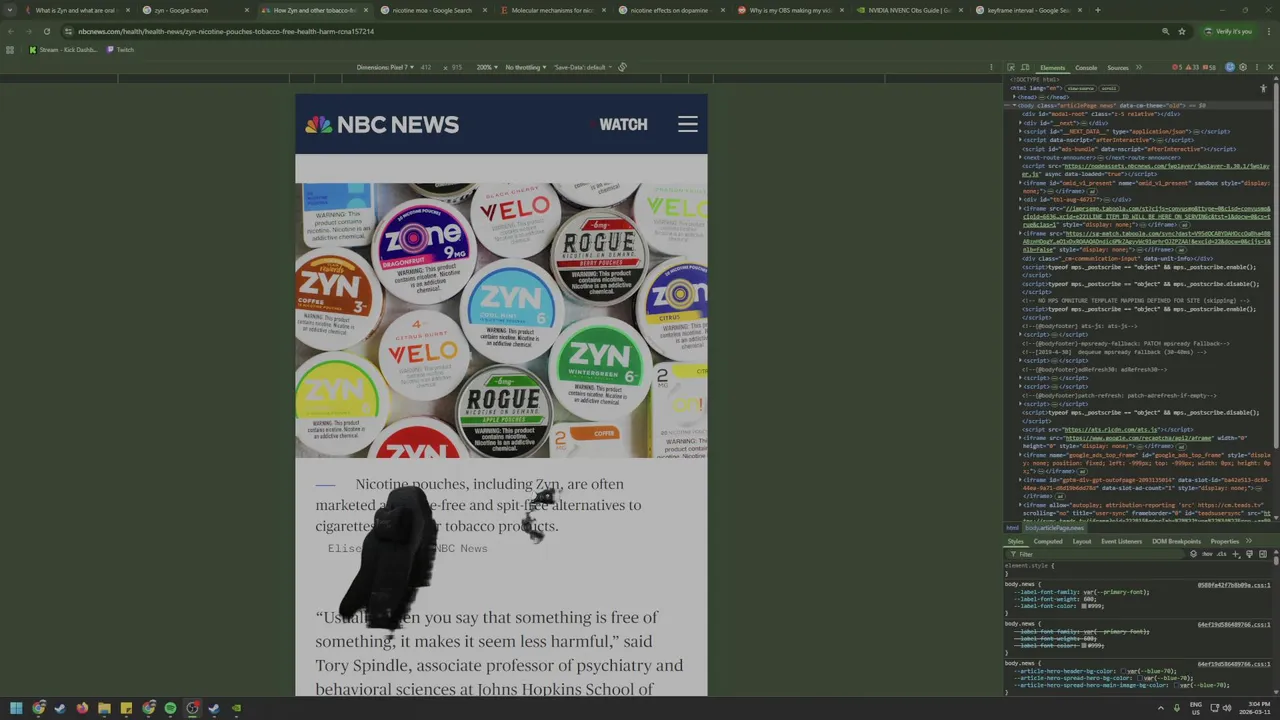Toggle the .cls element classes button
Image resolution: width=1280 pixels, height=720 pixels.
1222,554
